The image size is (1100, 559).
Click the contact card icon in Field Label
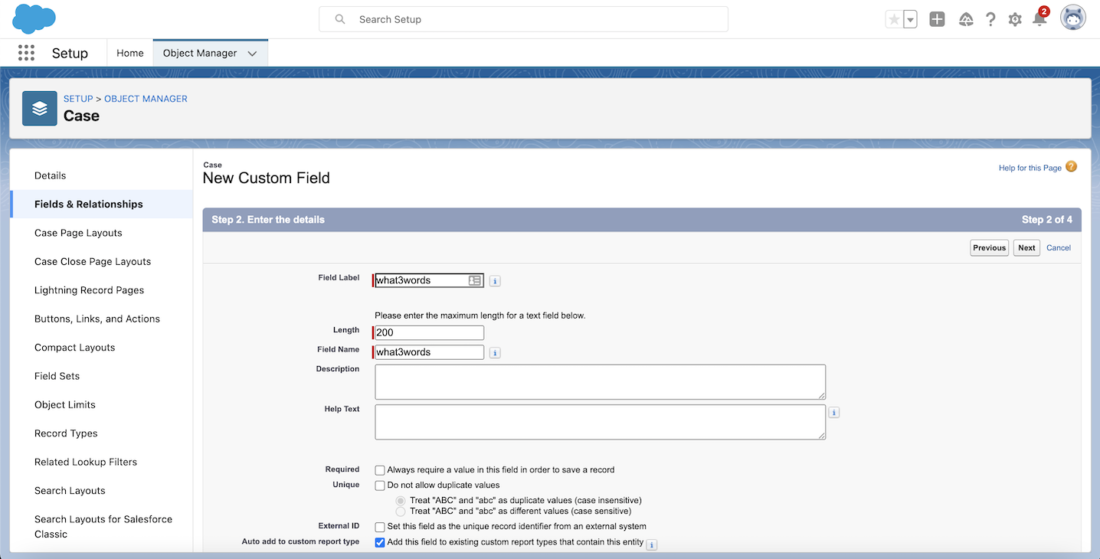[475, 281]
